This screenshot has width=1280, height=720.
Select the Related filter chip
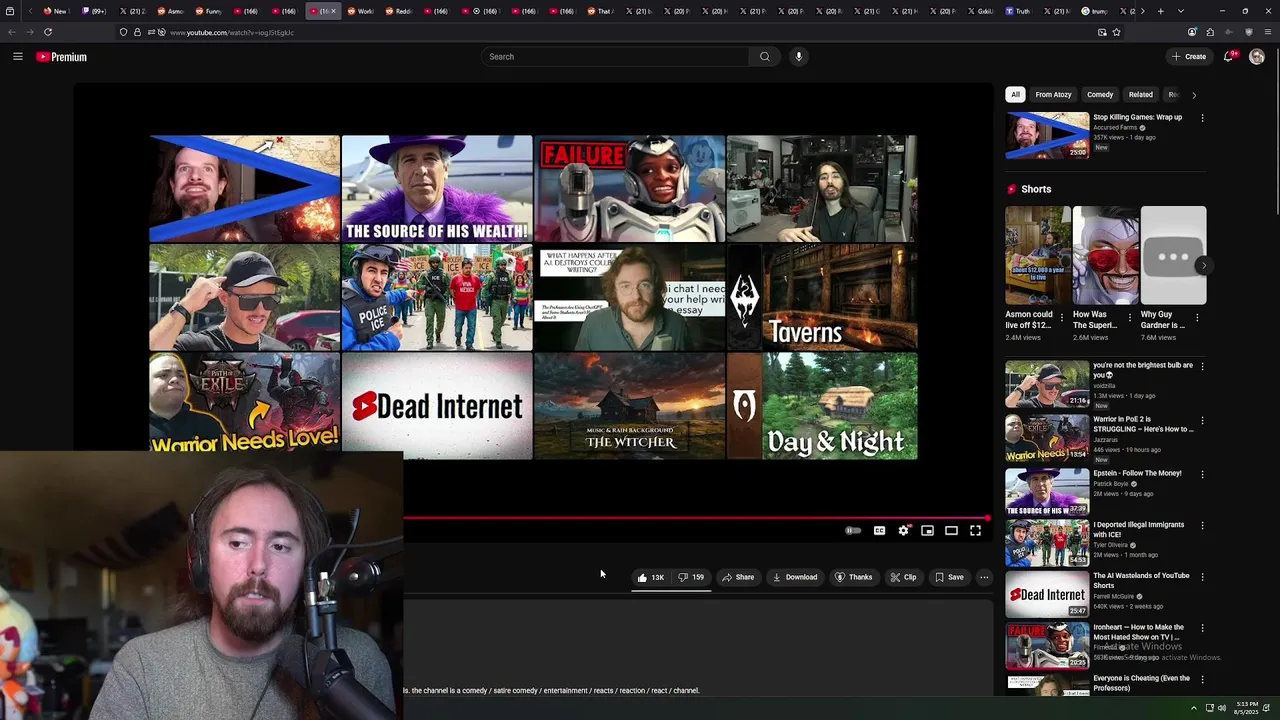[1141, 95]
